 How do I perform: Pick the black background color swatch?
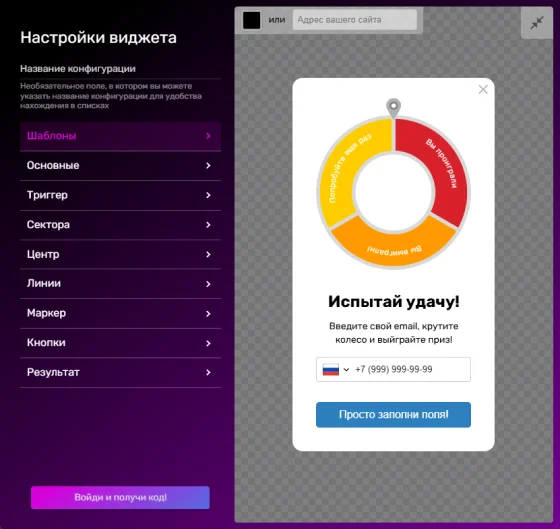(251, 20)
